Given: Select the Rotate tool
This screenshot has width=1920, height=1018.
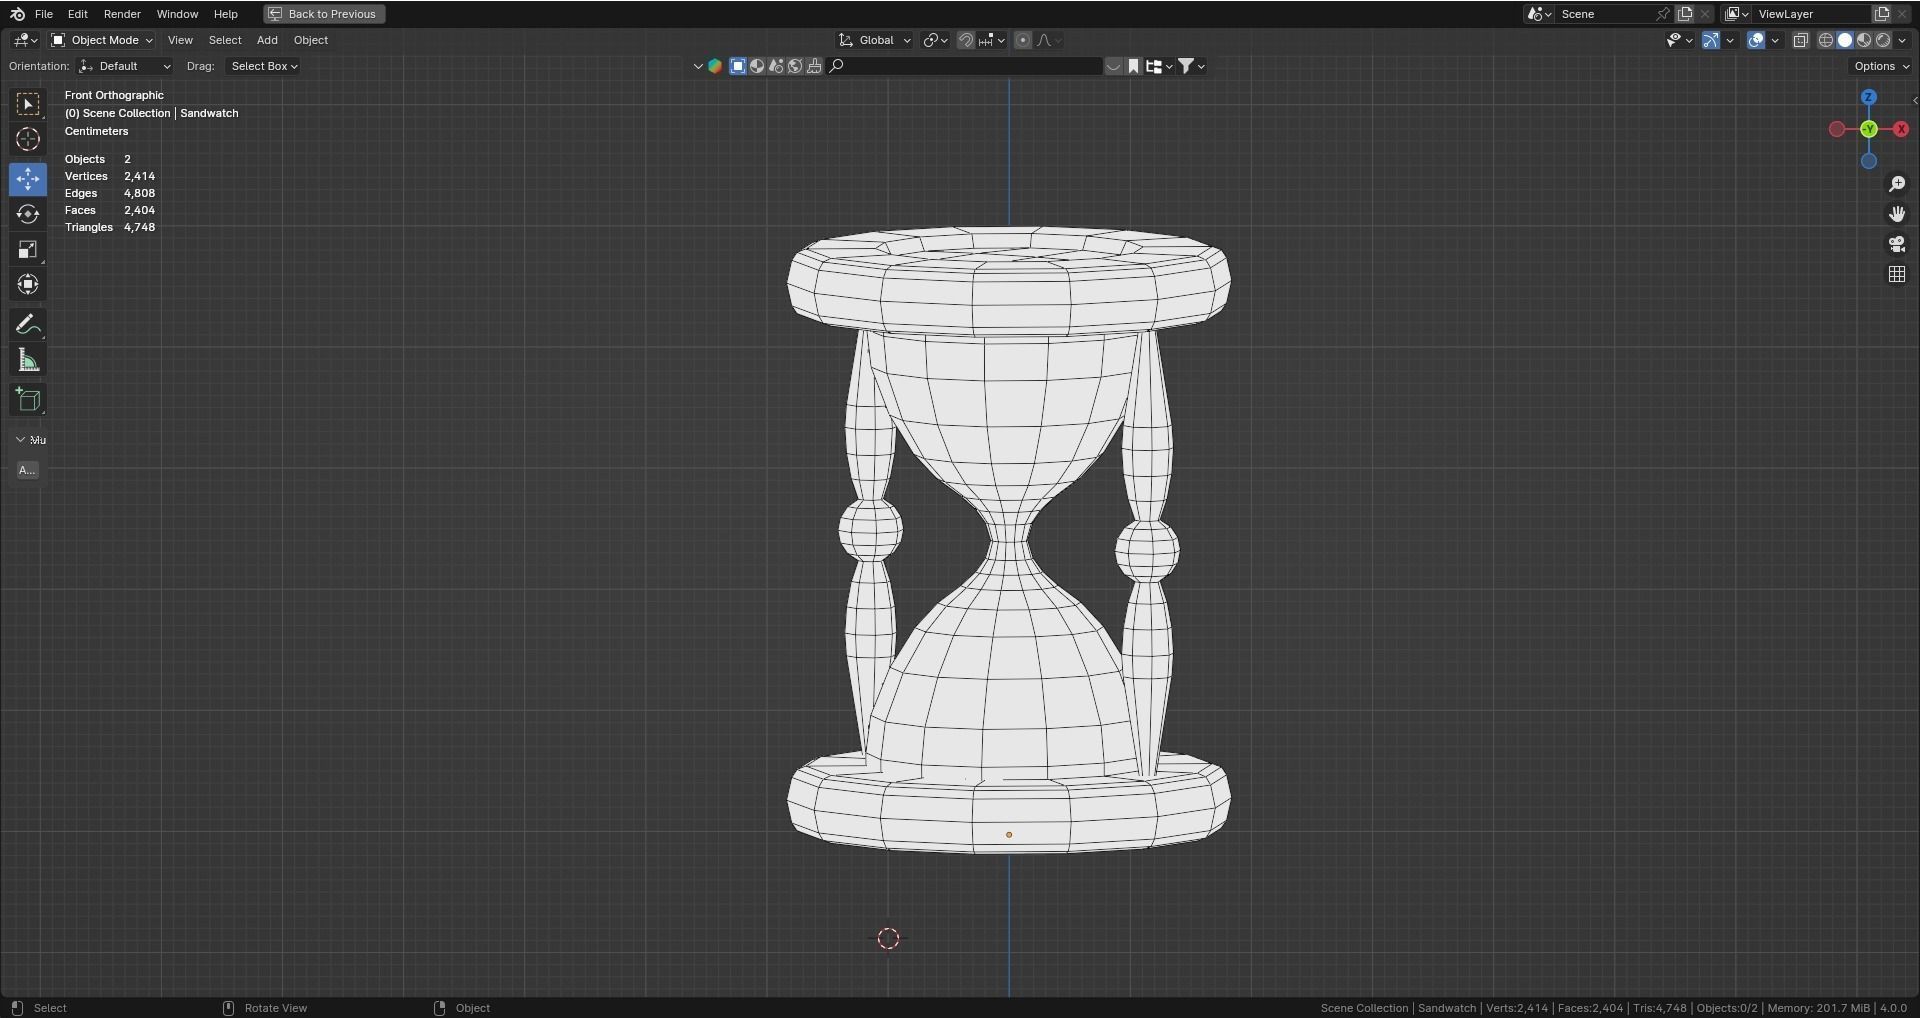Looking at the screenshot, I should coord(28,214).
